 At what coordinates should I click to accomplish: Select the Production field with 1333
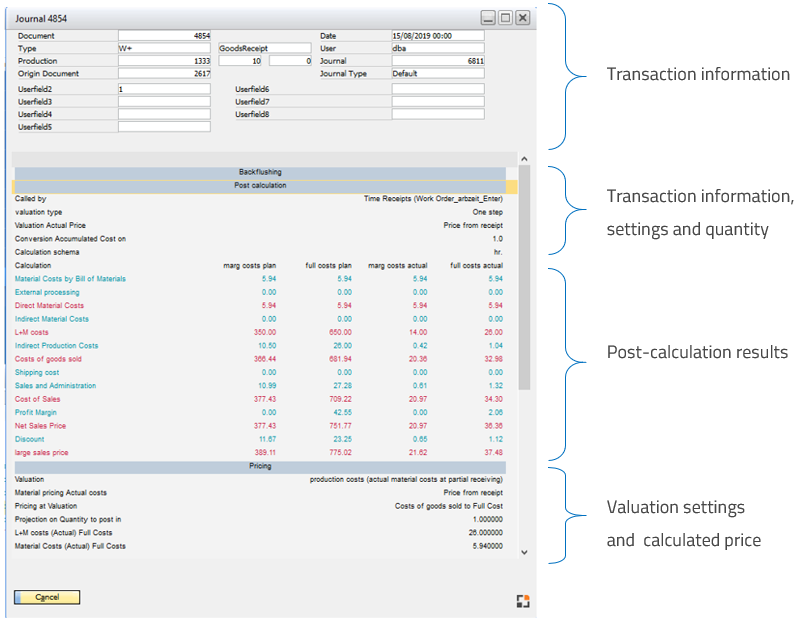pos(164,61)
